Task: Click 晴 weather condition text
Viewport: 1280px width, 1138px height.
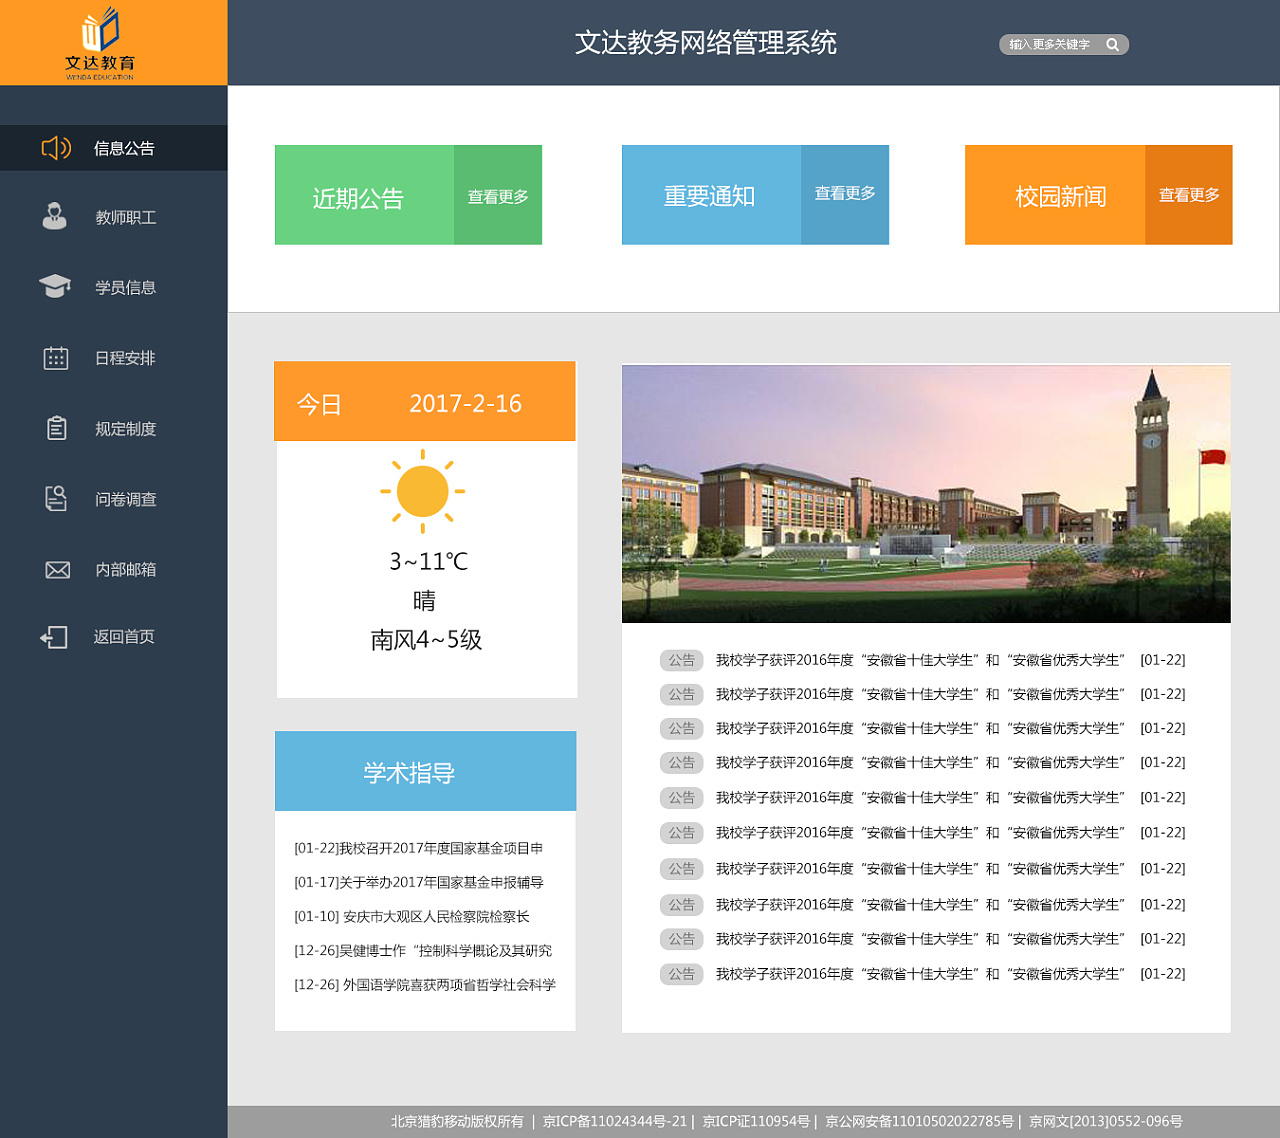Action: 424,600
